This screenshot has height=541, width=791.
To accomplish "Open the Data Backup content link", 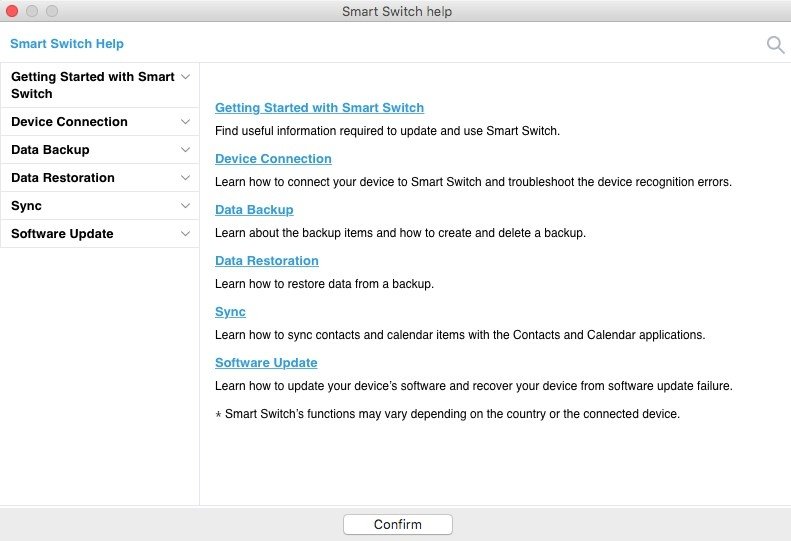I will [x=254, y=209].
